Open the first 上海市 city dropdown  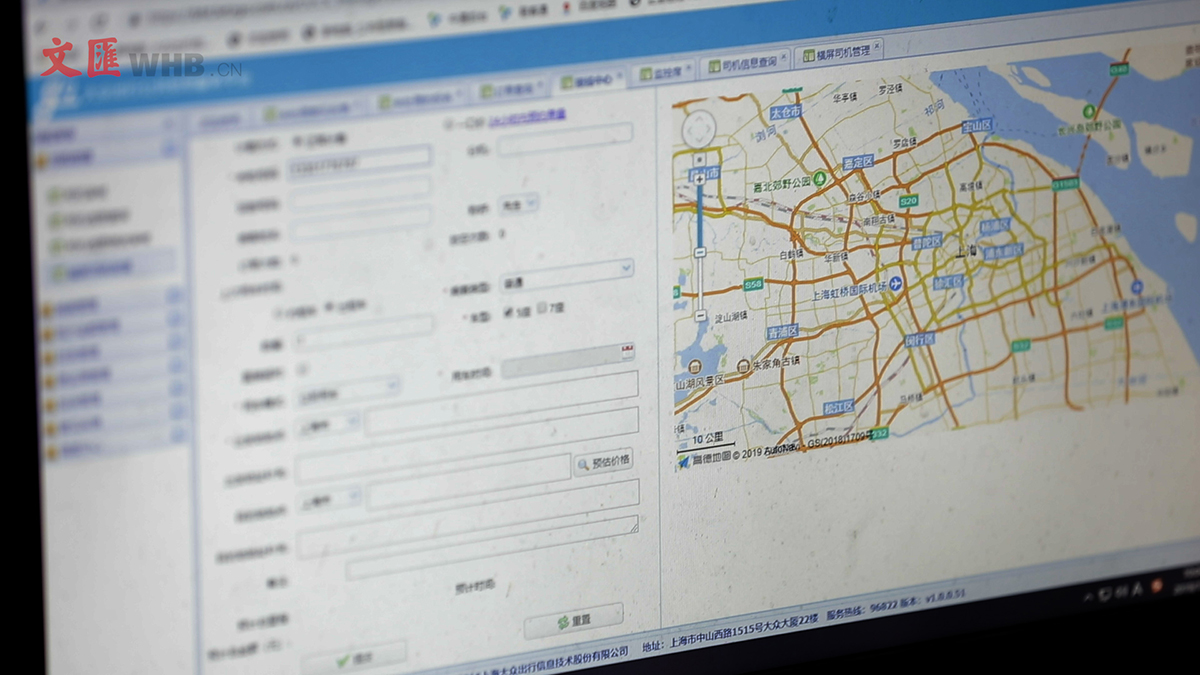click(327, 423)
